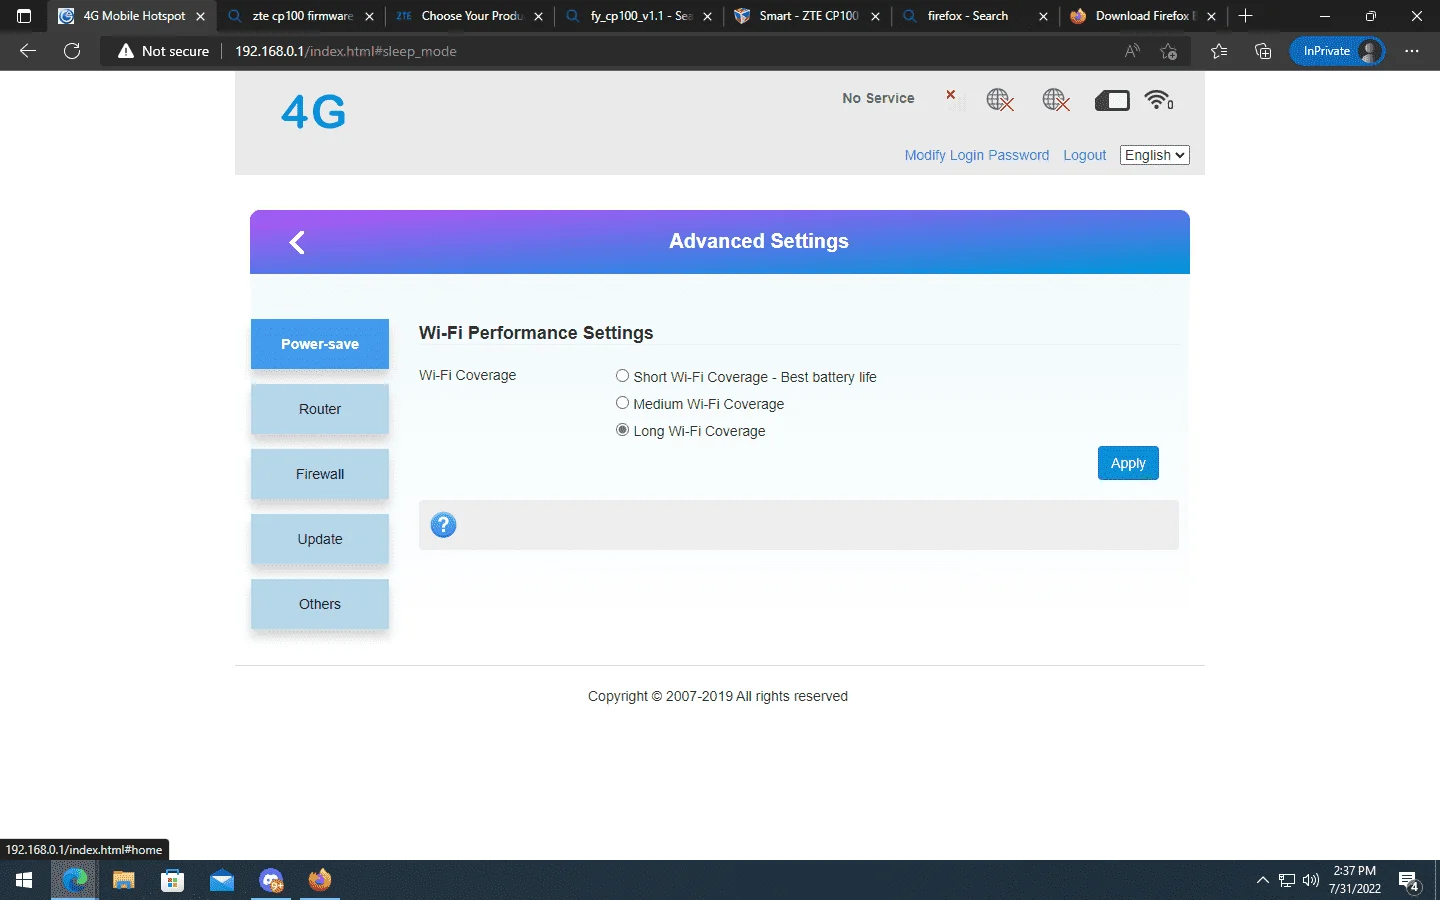Open Mail app from taskbar
Viewport: 1440px width, 900px height.
click(222, 880)
